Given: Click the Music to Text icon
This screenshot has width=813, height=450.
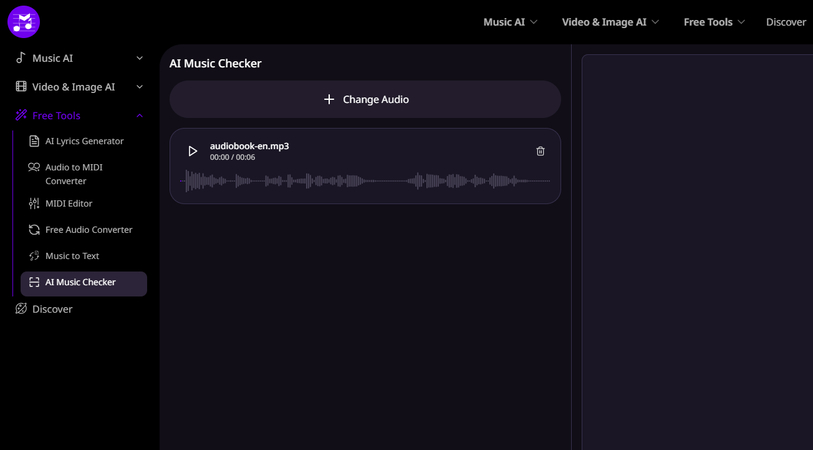Looking at the screenshot, I should tap(34, 256).
